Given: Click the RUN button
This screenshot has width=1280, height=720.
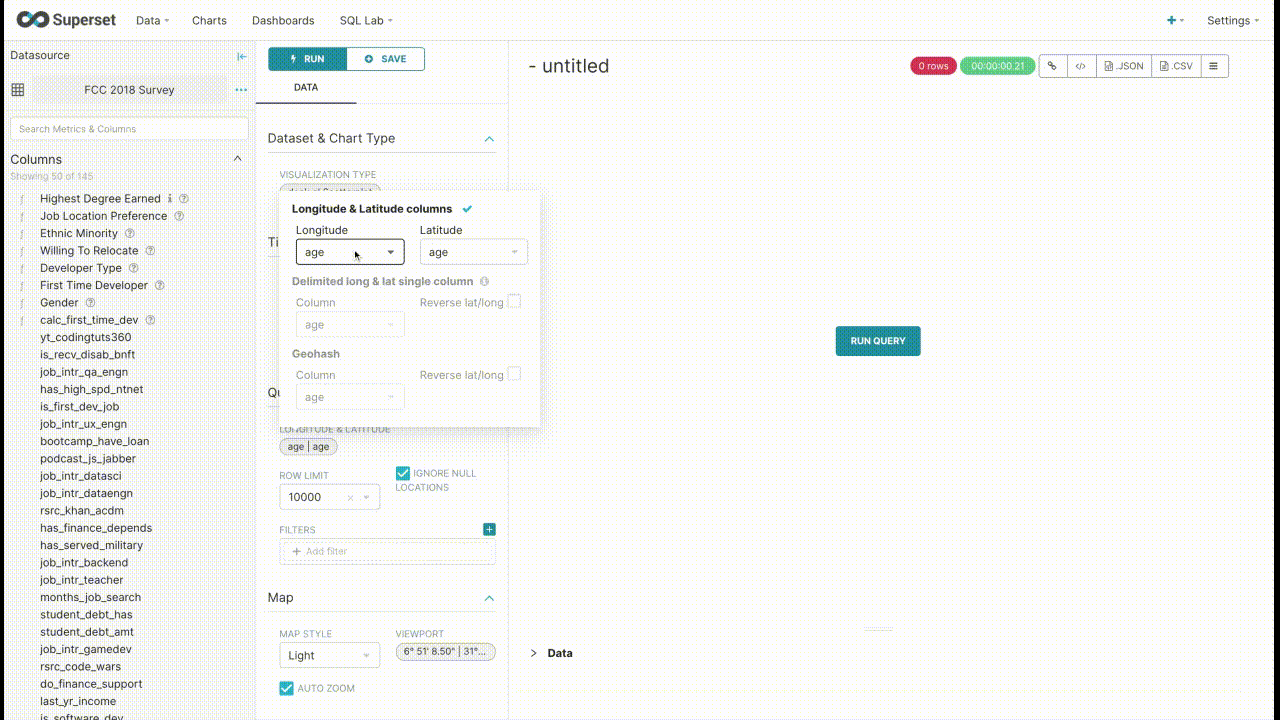Looking at the screenshot, I should (307, 59).
